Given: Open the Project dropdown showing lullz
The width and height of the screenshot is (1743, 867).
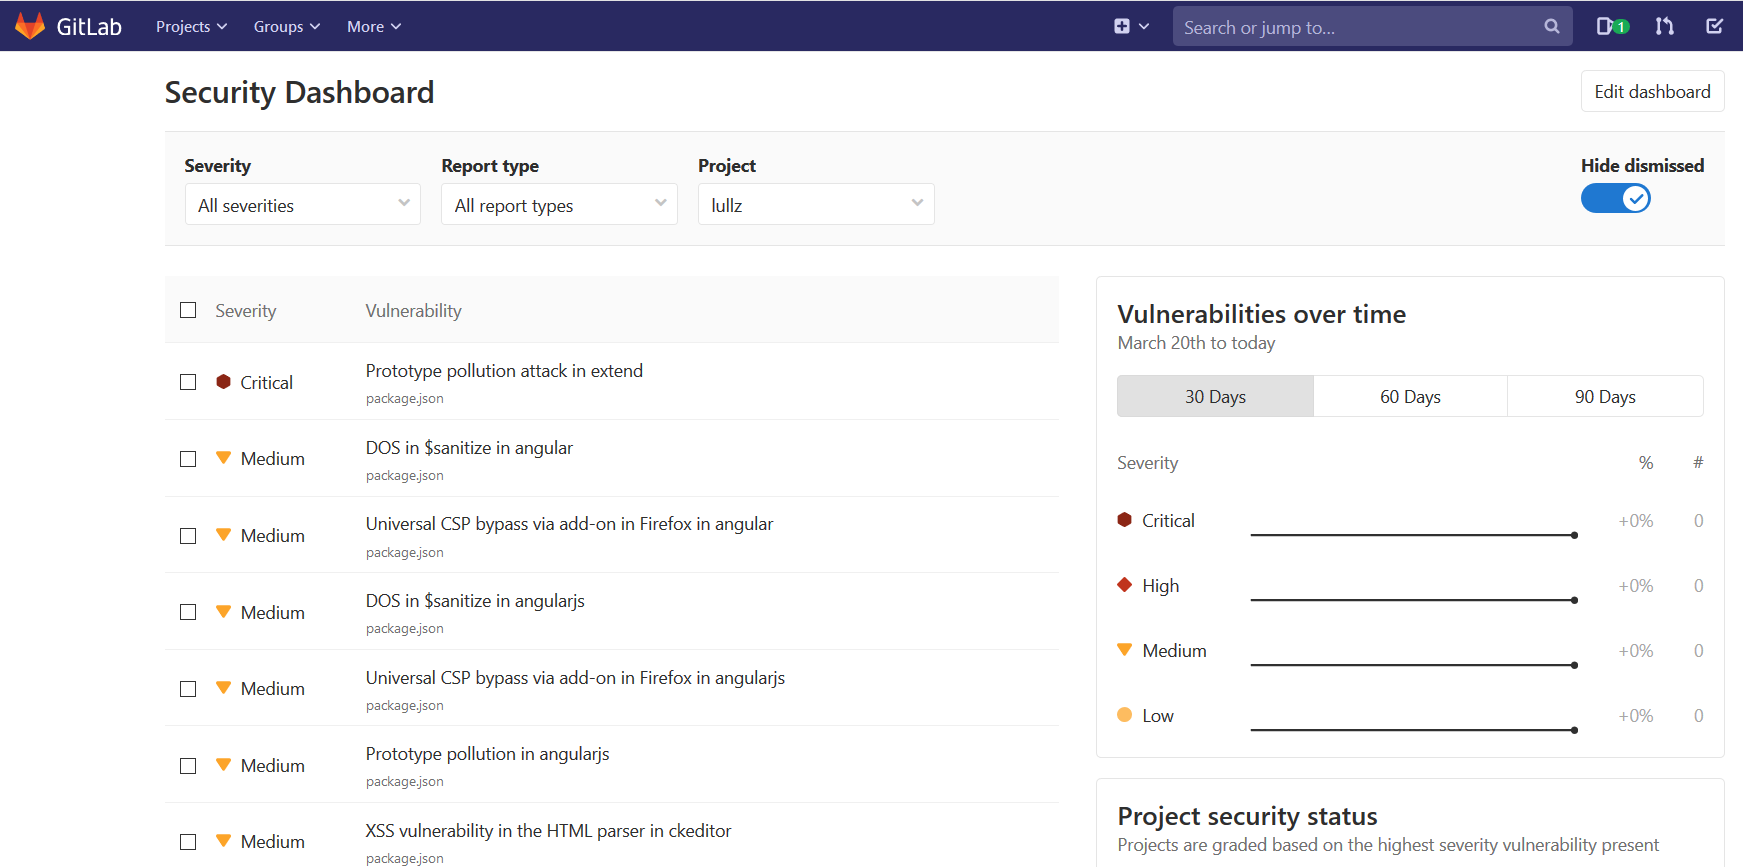Looking at the screenshot, I should point(816,204).
